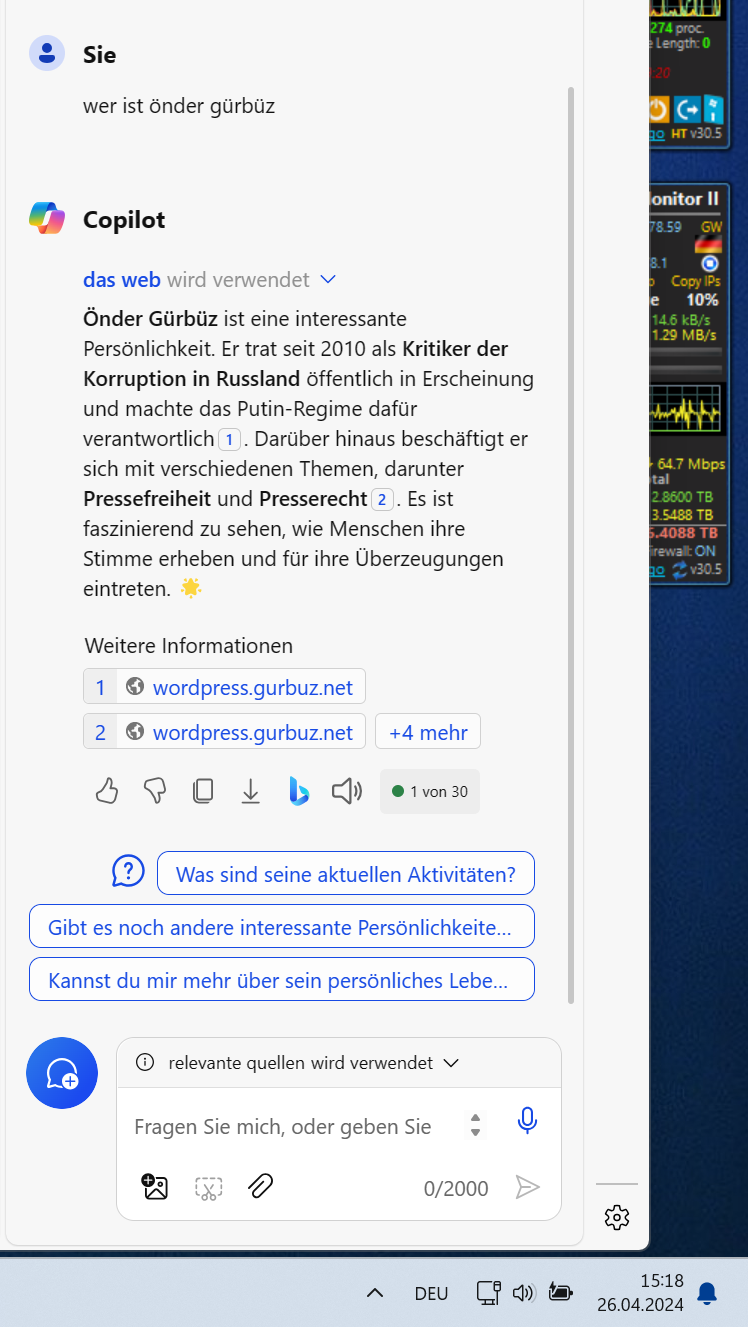Expand '+4 mehr' sources

[x=428, y=732]
